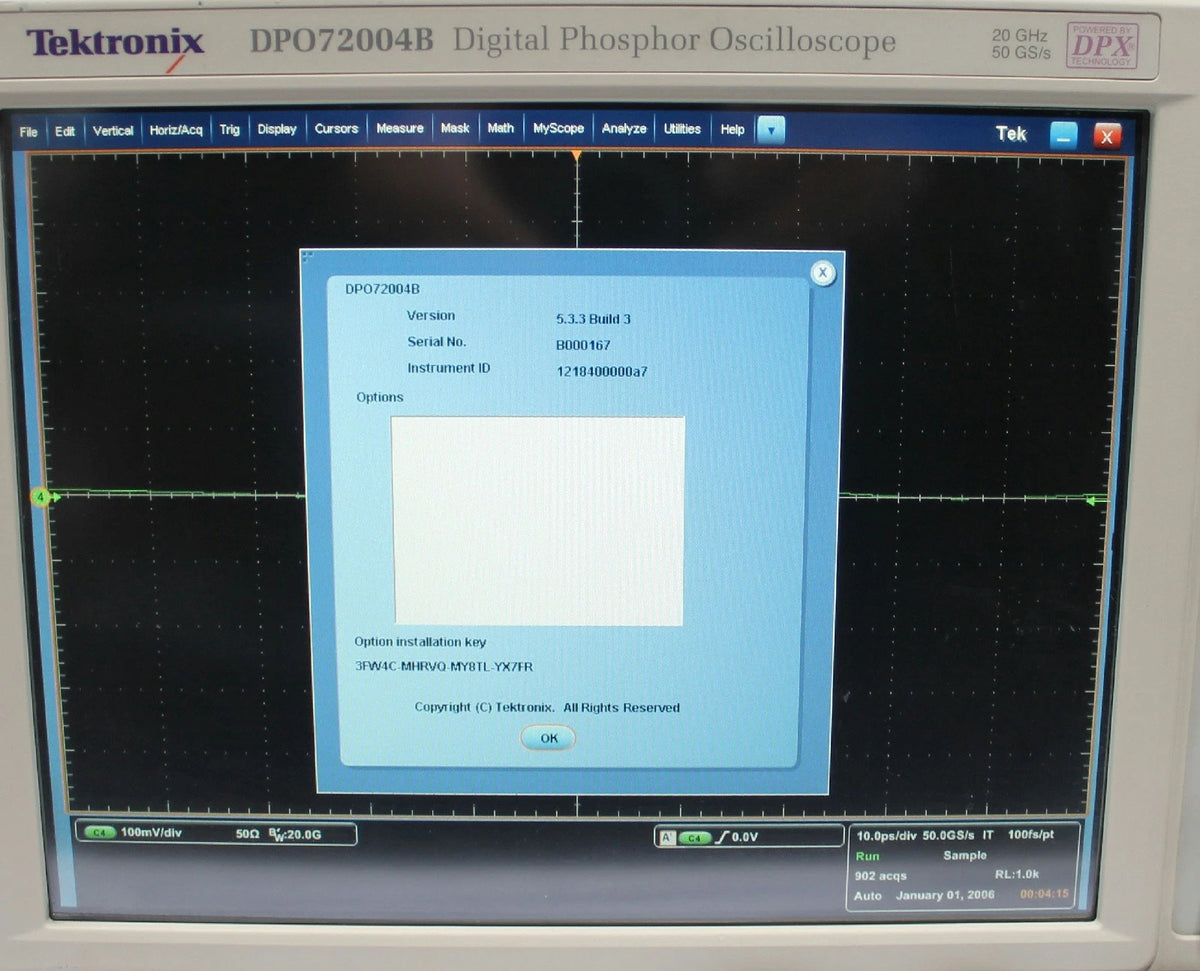Open the Trig menu
The image size is (1200, 971).
[x=230, y=129]
